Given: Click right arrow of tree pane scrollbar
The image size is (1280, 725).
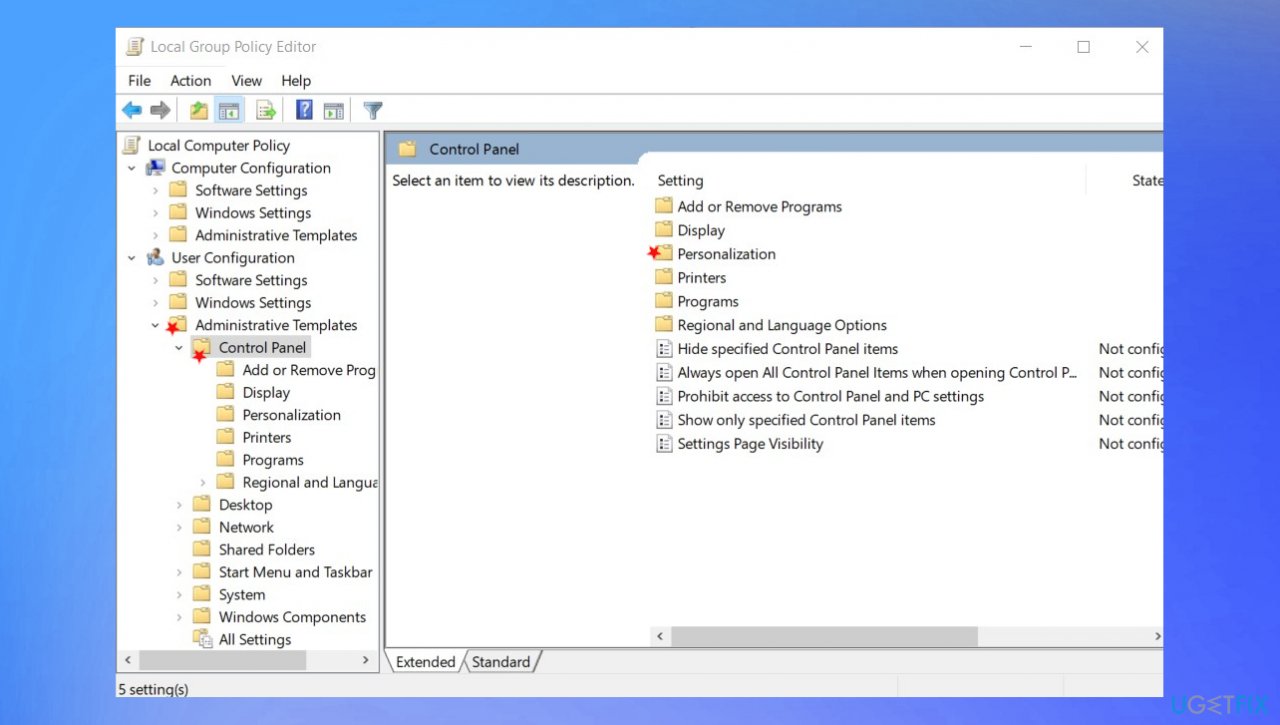Looking at the screenshot, I should click(366, 660).
